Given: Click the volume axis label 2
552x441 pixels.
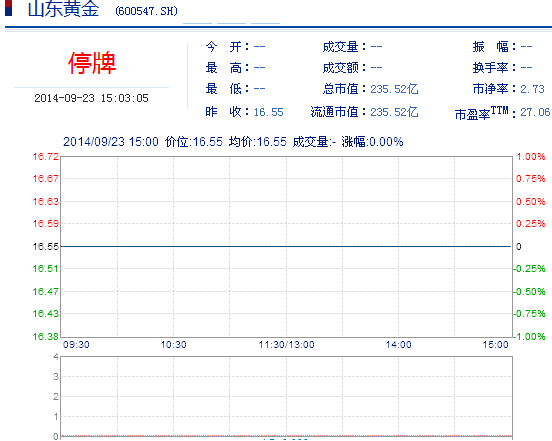Looking at the screenshot, I should click(56, 397).
